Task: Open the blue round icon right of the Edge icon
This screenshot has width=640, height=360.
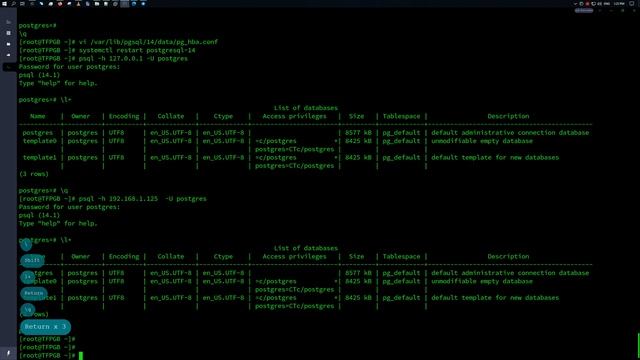Action: pos(143,4)
